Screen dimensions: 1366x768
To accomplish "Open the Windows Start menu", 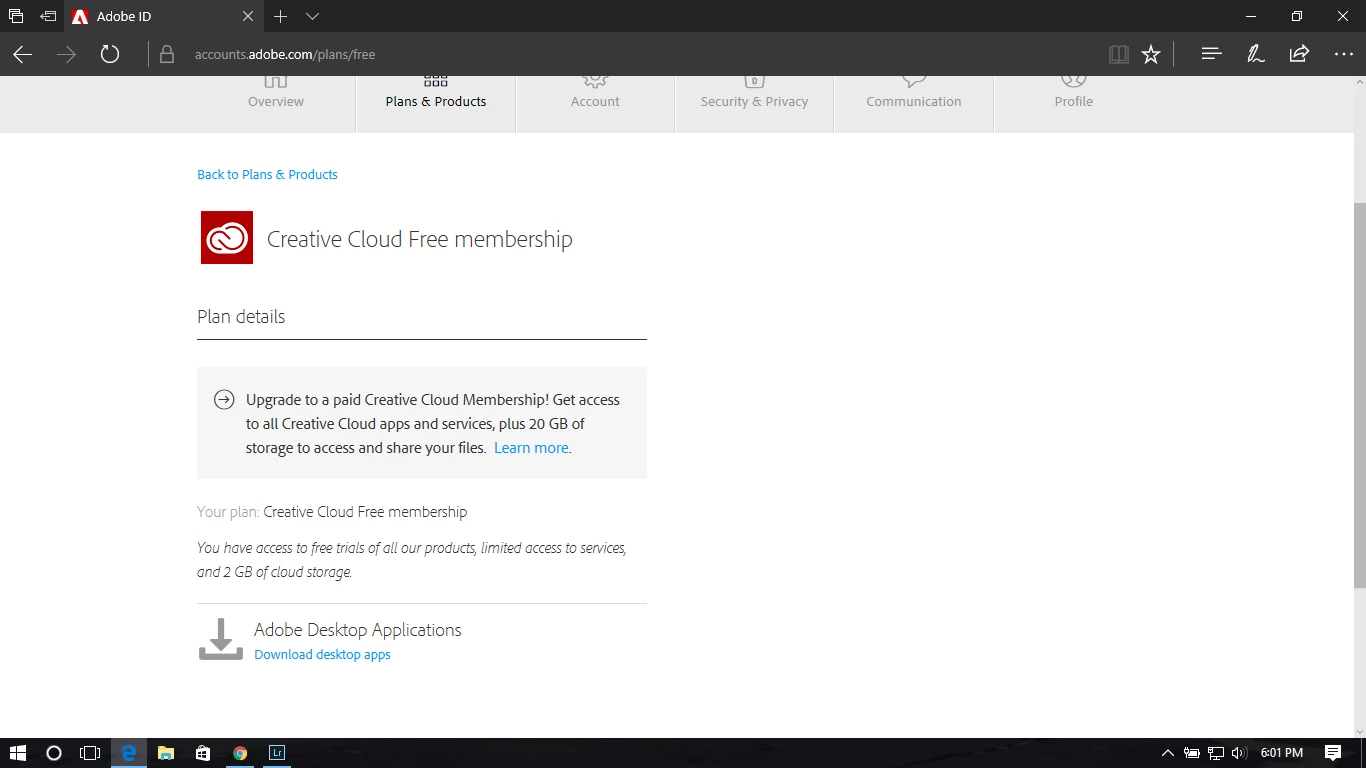I will point(18,753).
